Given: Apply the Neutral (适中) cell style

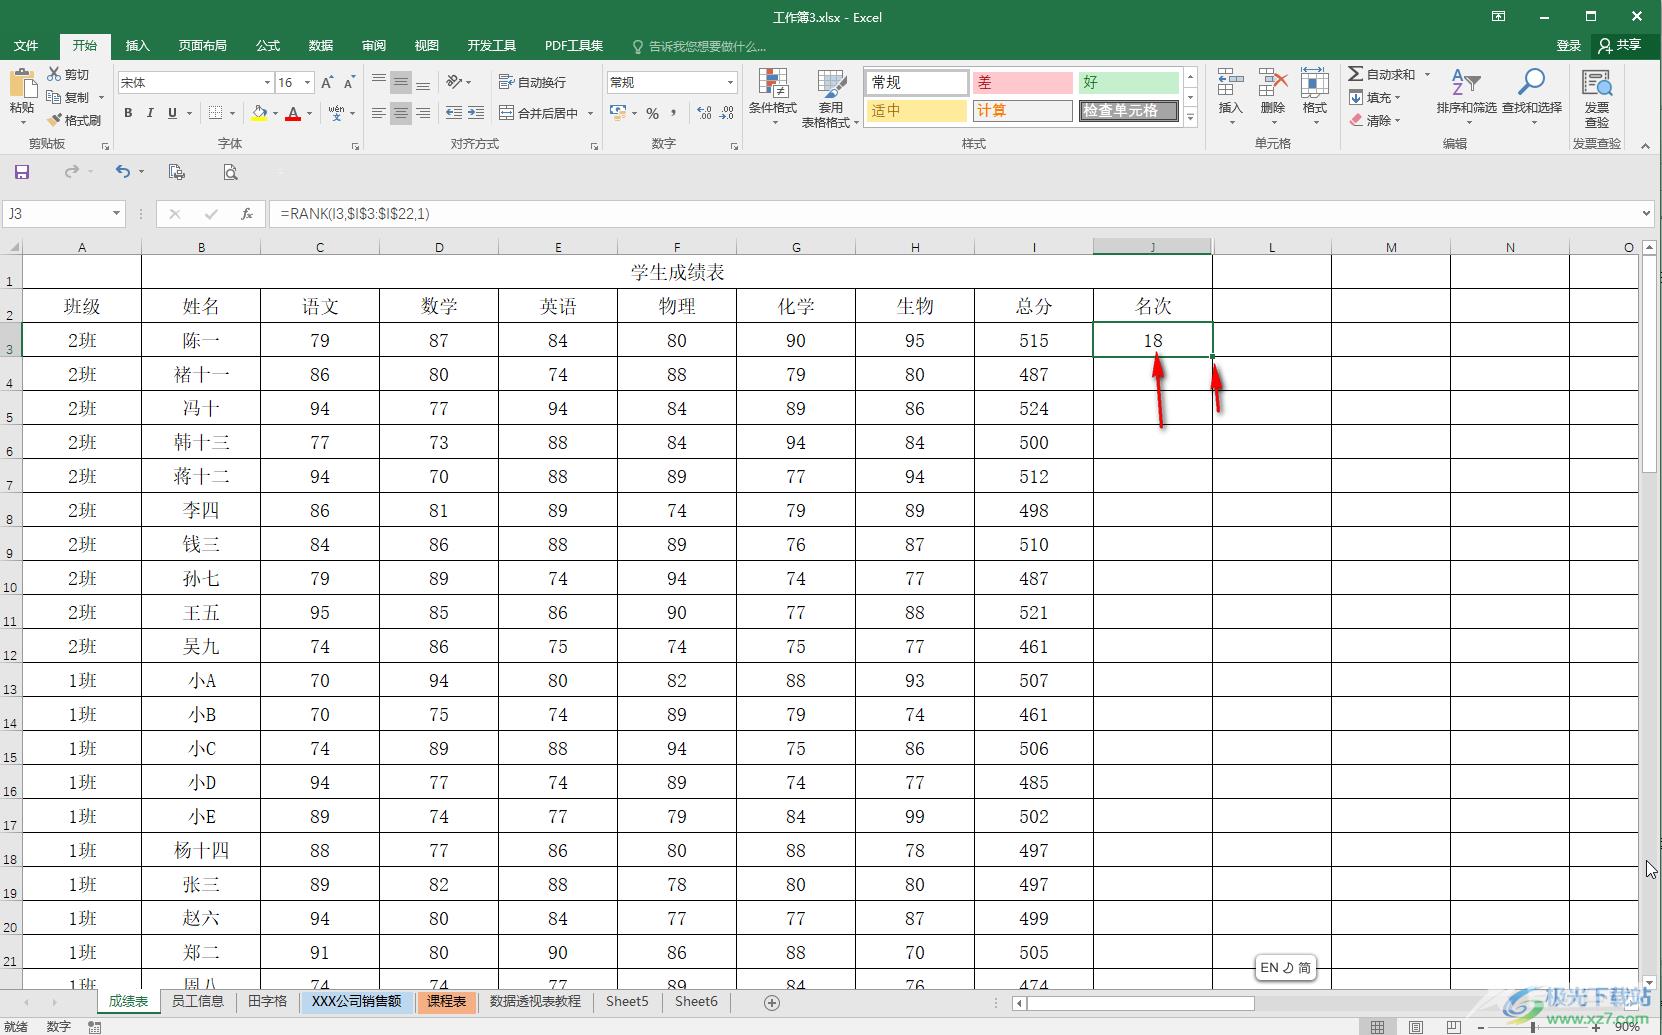Looking at the screenshot, I should (916, 111).
